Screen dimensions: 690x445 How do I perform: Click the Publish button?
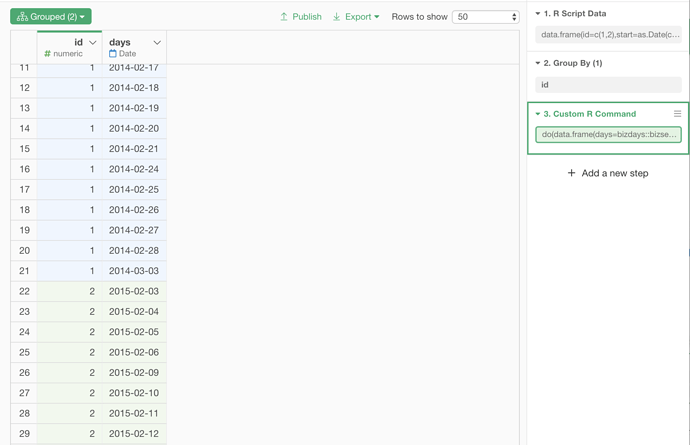[x=301, y=17]
